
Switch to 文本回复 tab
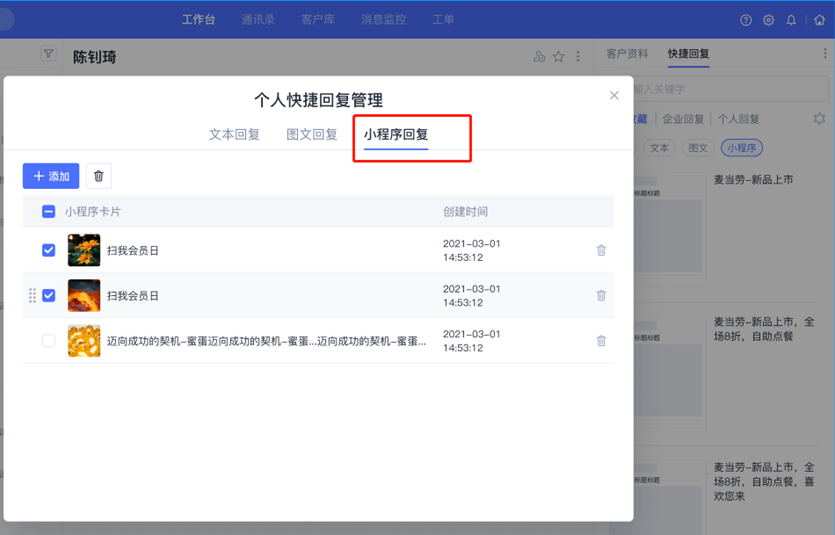coord(234,135)
